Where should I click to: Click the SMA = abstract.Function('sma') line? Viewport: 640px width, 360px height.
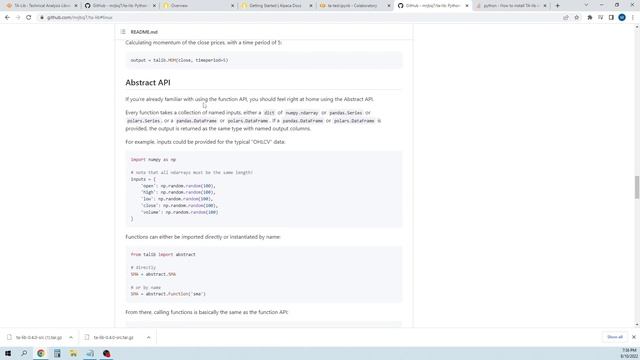click(168, 294)
